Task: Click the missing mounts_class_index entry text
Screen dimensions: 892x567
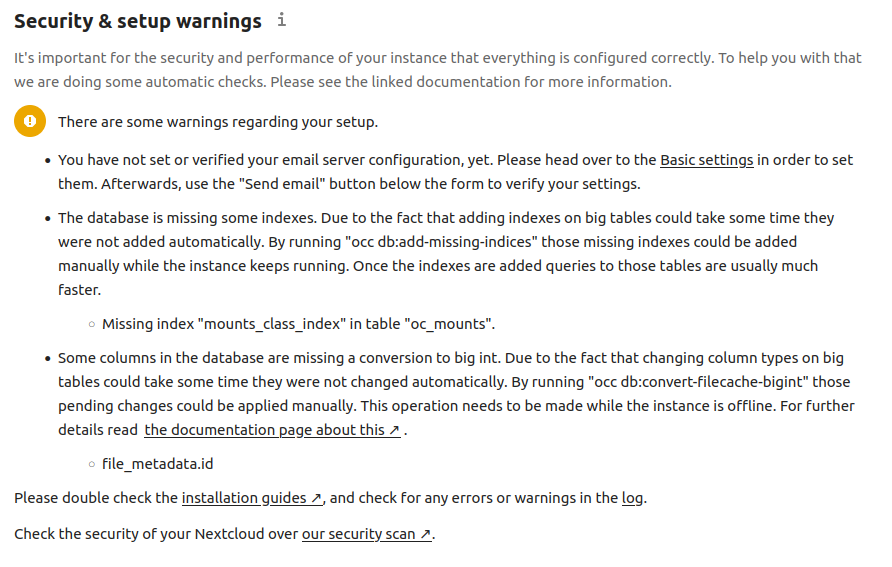Action: [x=299, y=324]
